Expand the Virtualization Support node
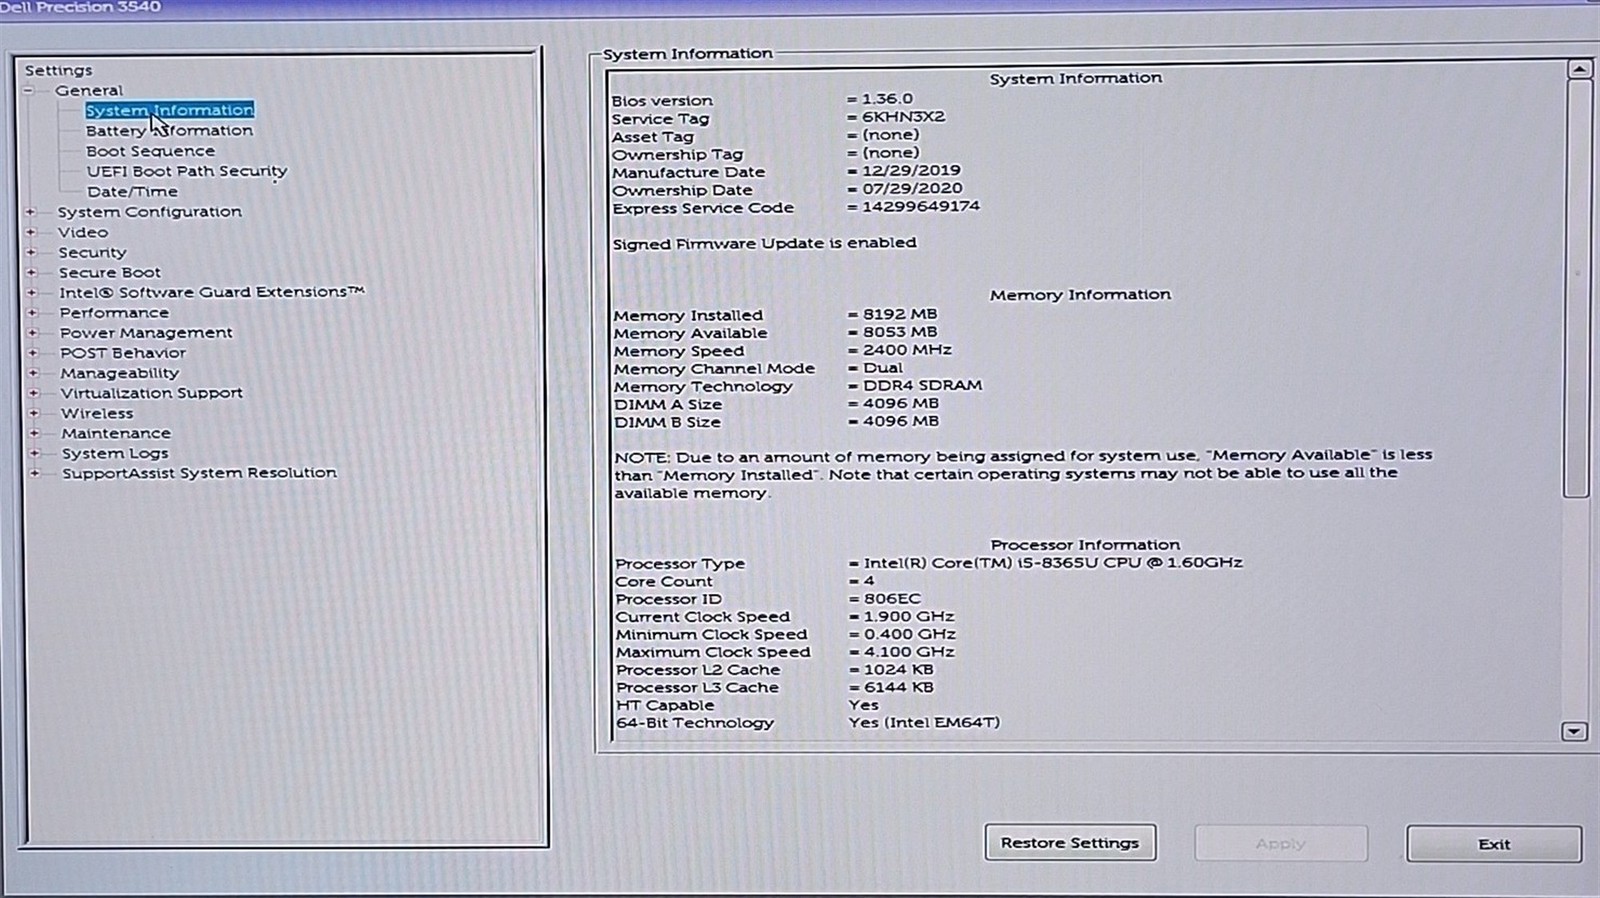 coord(34,393)
